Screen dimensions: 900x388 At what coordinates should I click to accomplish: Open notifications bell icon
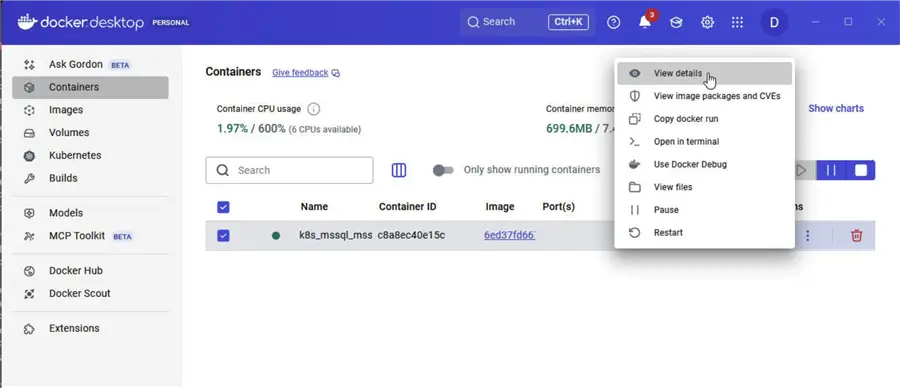[x=645, y=22]
